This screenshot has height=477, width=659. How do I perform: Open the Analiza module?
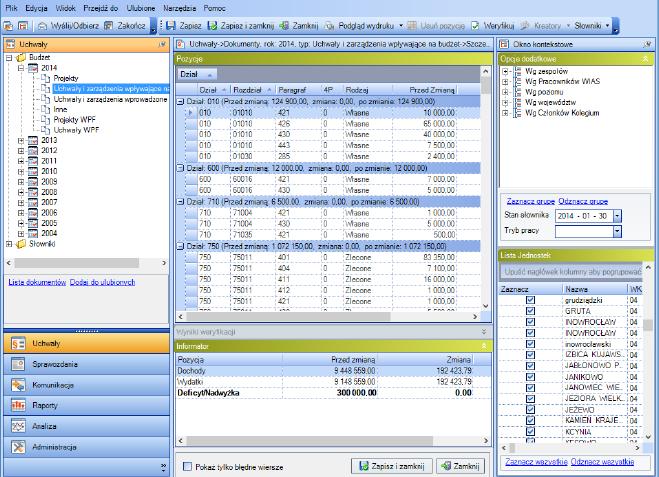point(87,426)
